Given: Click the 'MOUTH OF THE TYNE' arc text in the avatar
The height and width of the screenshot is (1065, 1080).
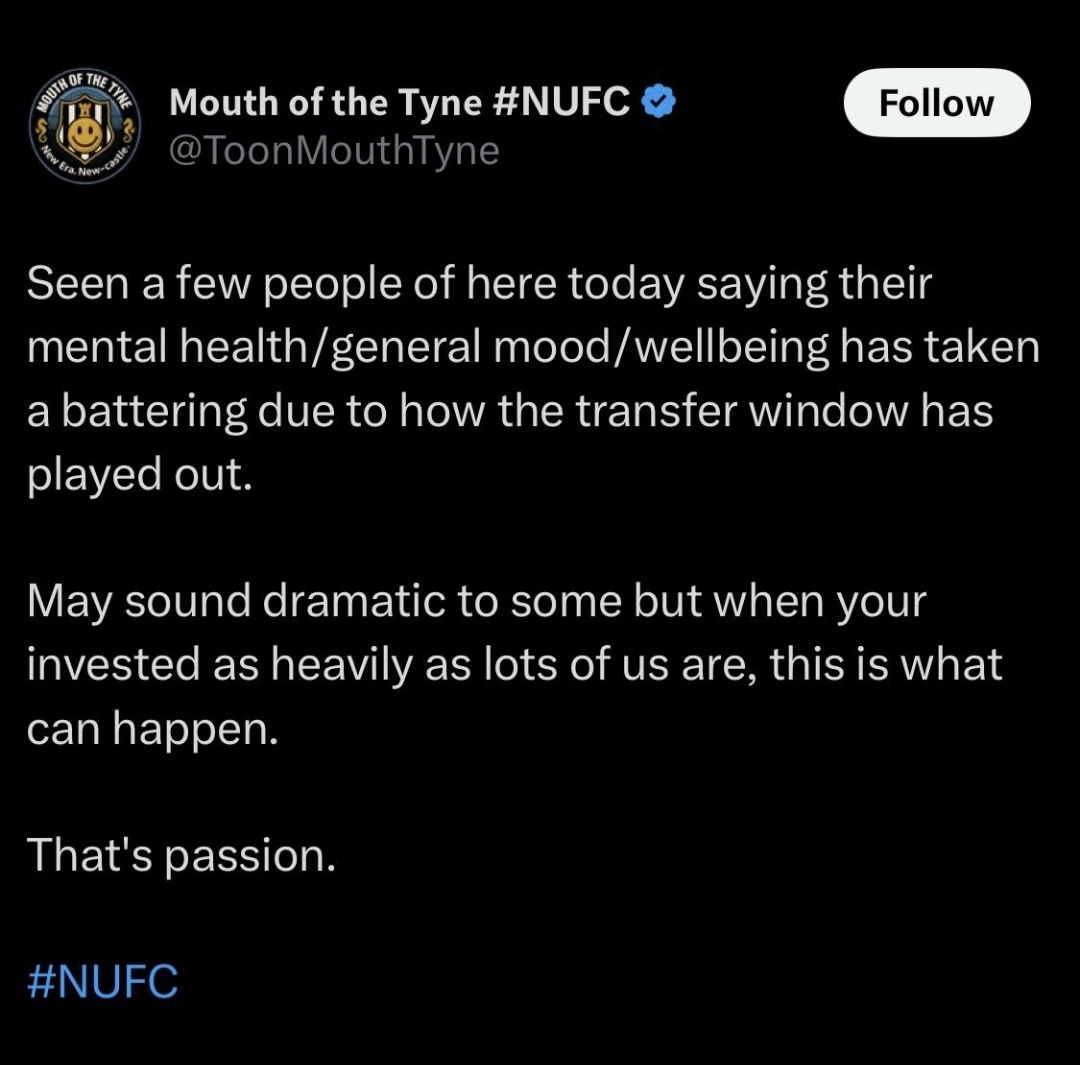Looking at the screenshot, I should point(84,88).
